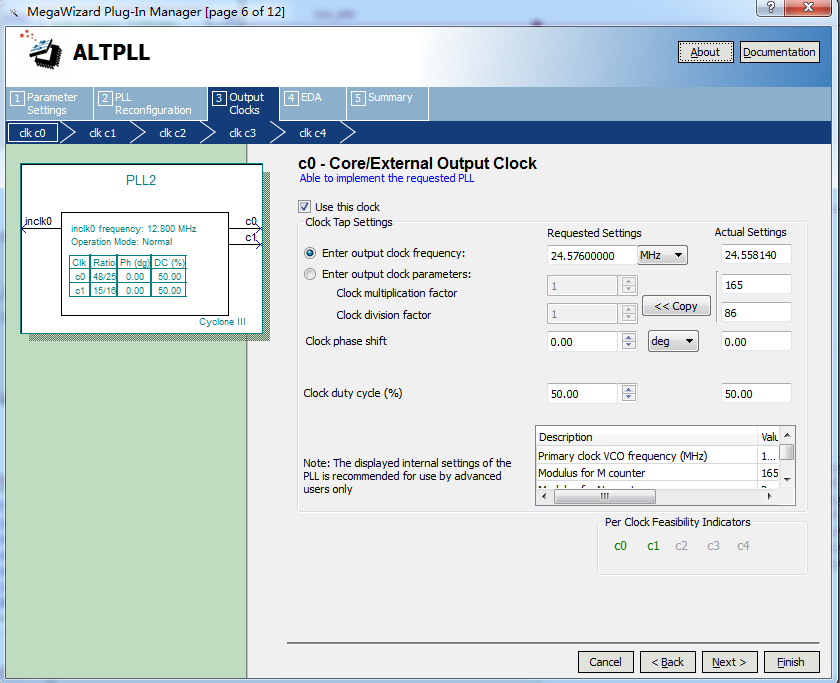Switch to the Parameter Settings tab

(x=49, y=103)
